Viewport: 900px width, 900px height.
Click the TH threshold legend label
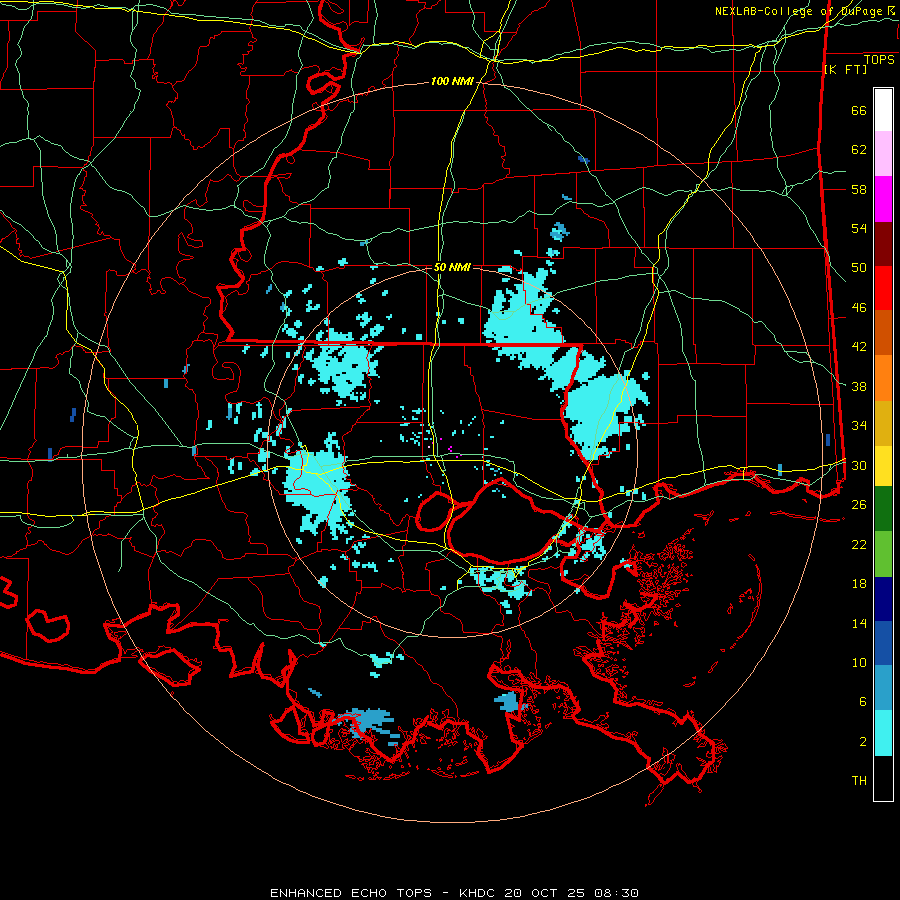(859, 781)
